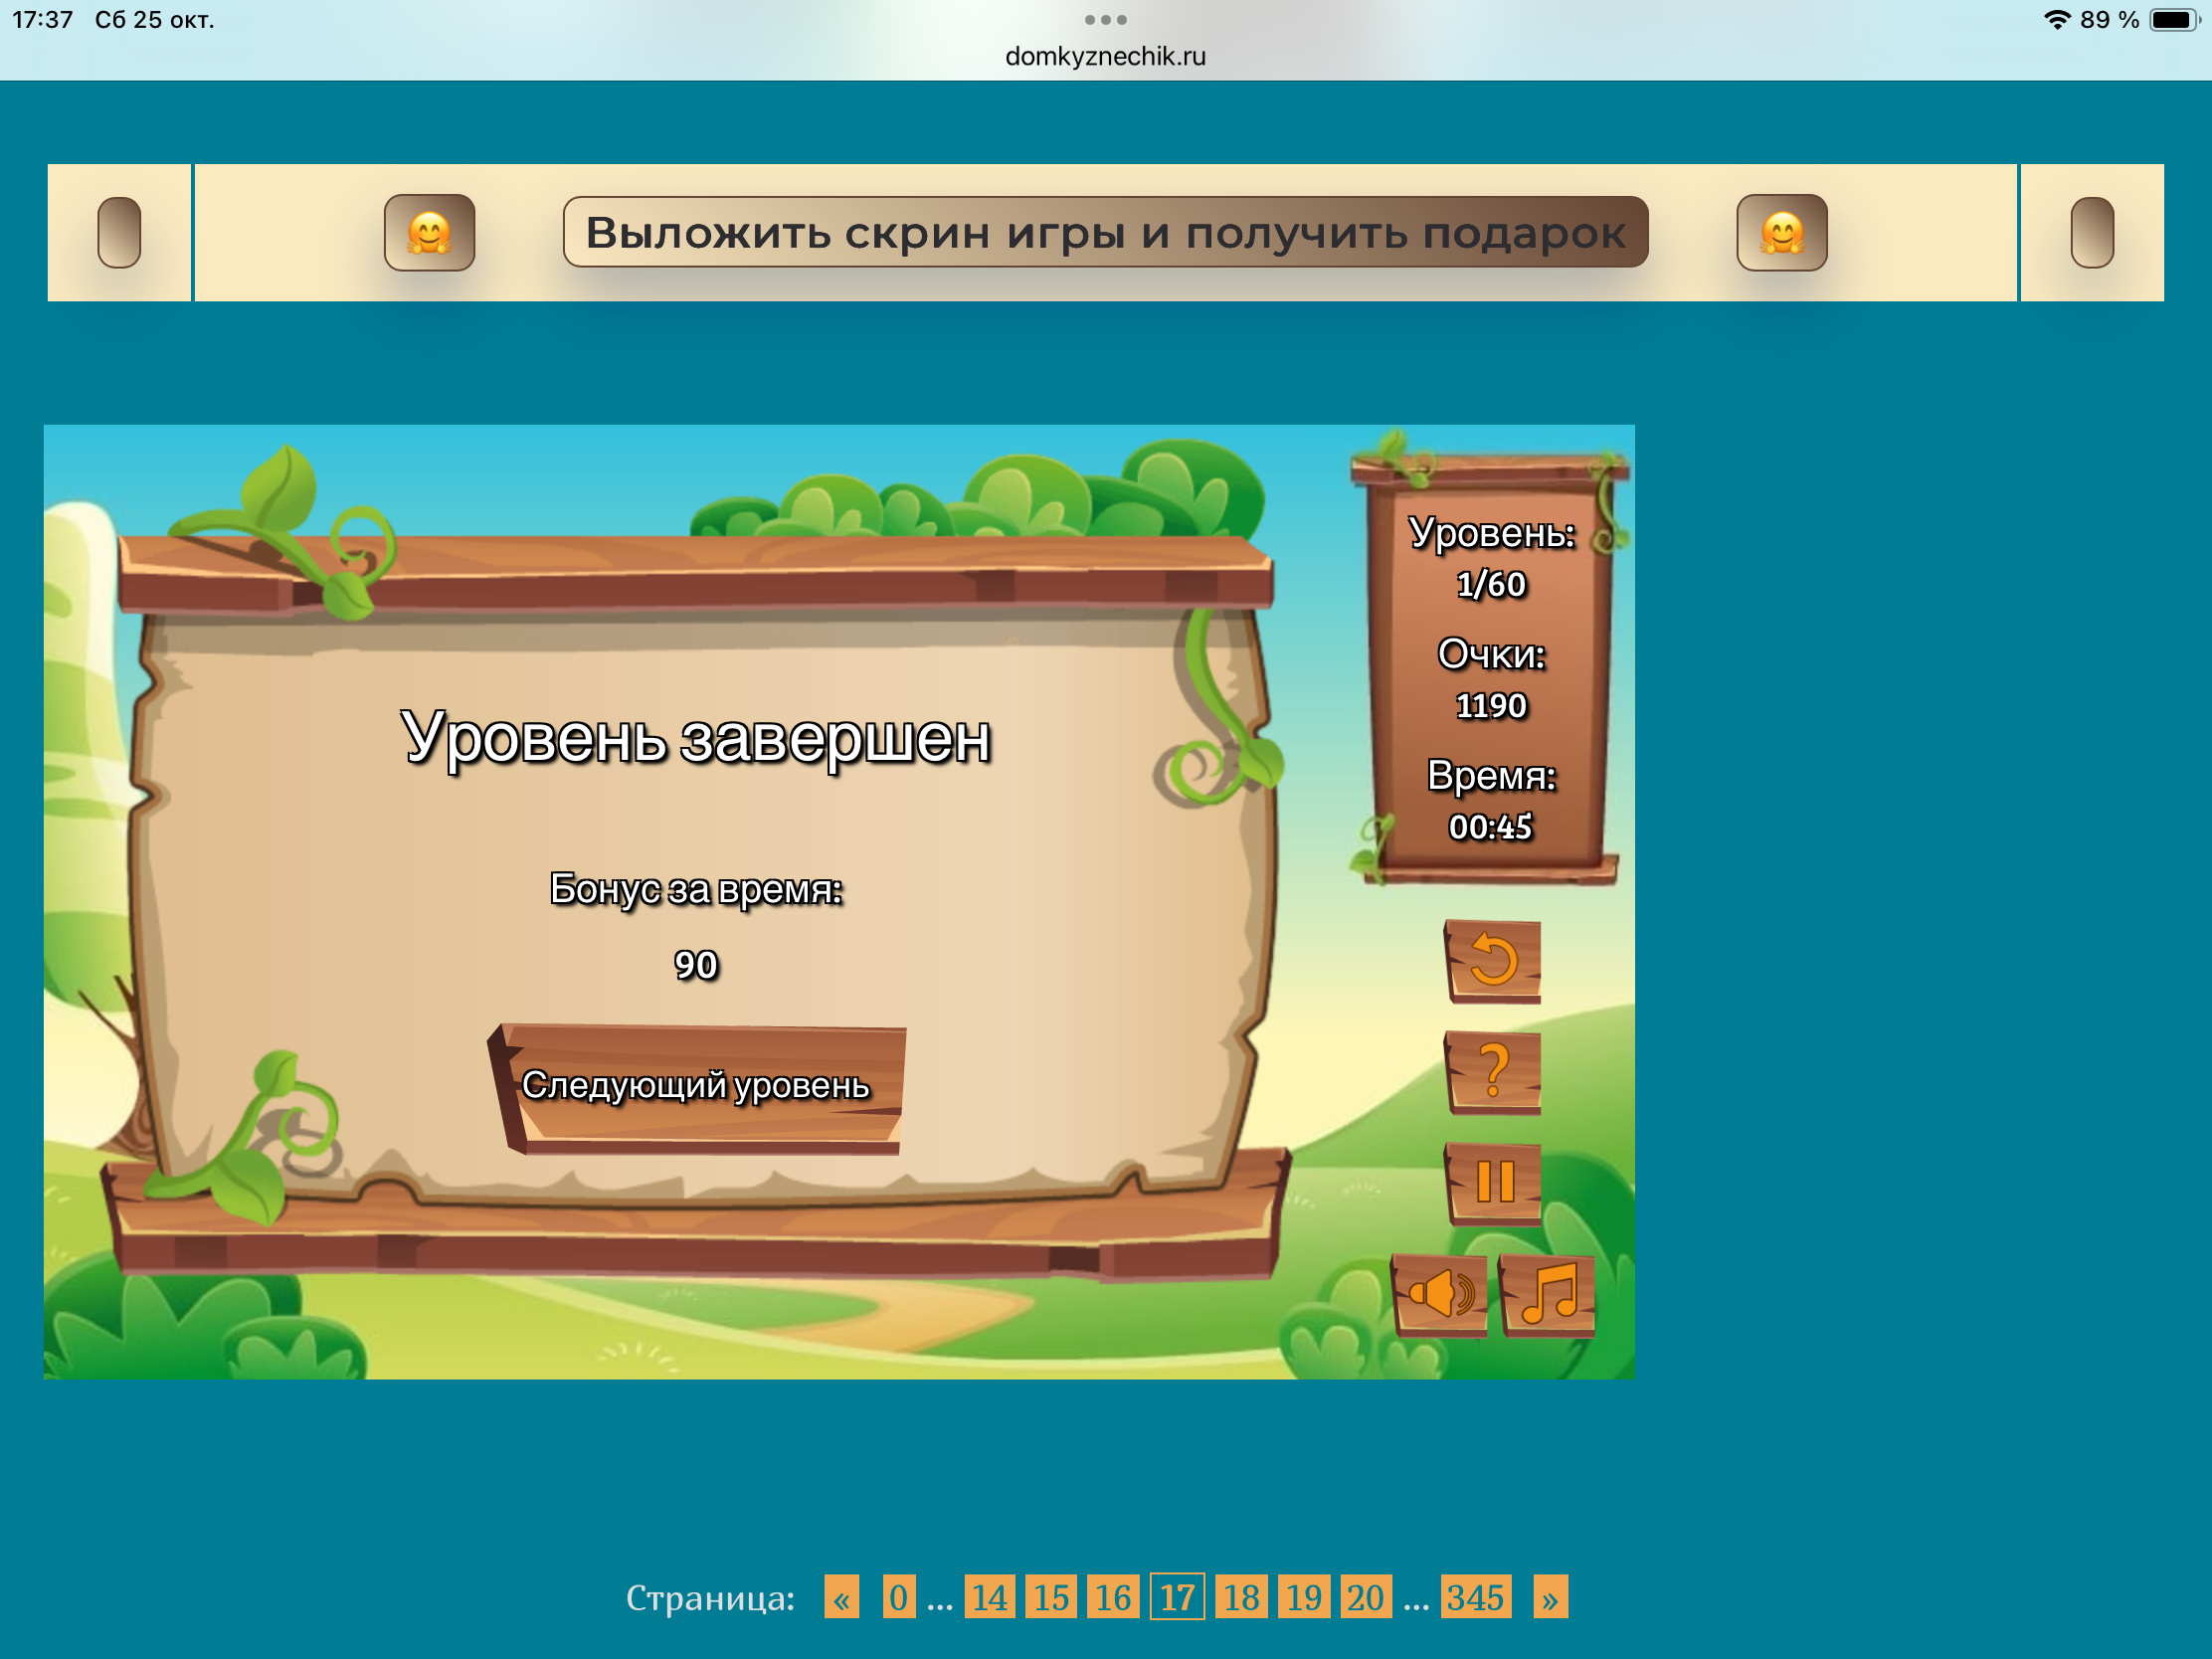Open page 16 in pagination
The image size is (2212, 1659).
click(x=1113, y=1597)
